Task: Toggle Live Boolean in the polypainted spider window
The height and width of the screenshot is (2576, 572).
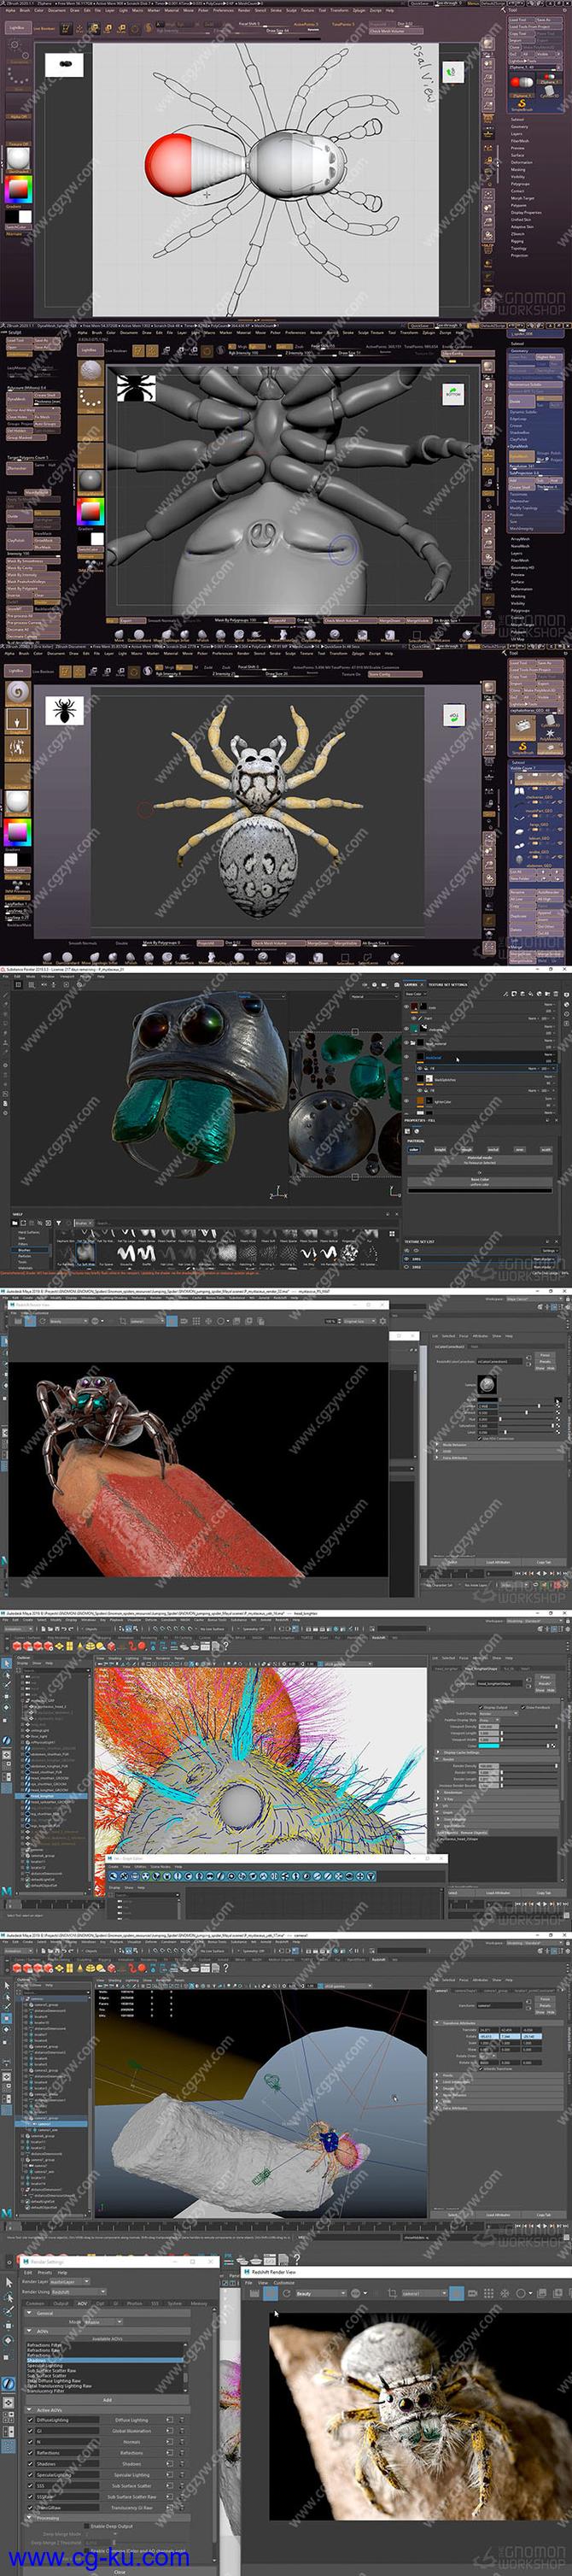Action: pyautogui.click(x=44, y=672)
